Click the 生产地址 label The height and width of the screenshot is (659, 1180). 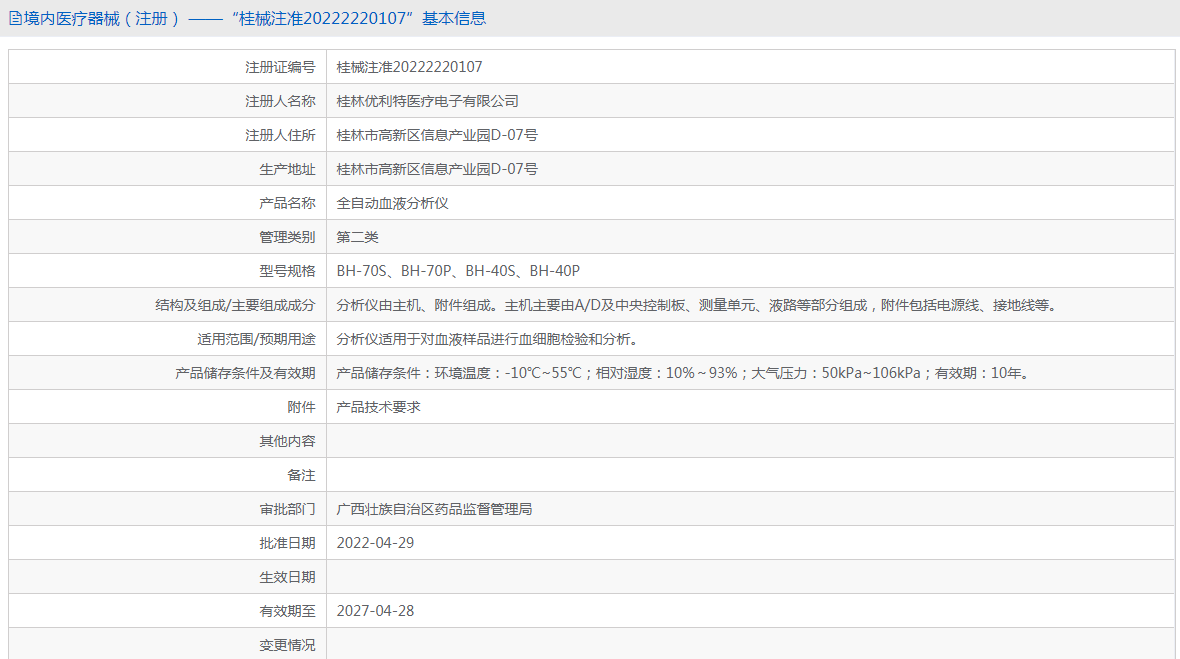(x=287, y=169)
